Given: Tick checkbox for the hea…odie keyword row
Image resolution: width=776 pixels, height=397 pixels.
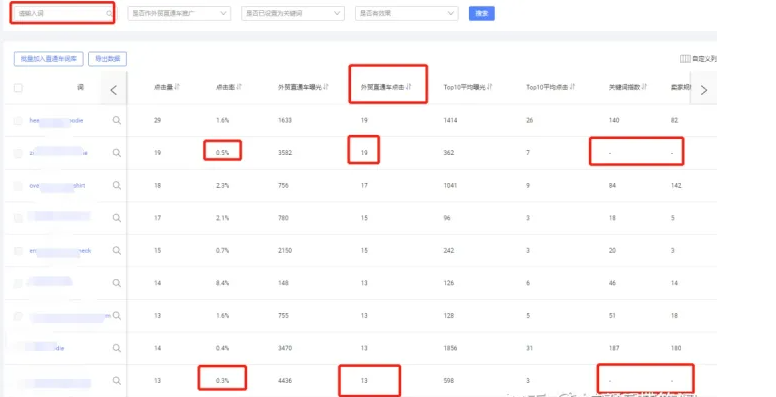Looking at the screenshot, I should click(18, 121).
